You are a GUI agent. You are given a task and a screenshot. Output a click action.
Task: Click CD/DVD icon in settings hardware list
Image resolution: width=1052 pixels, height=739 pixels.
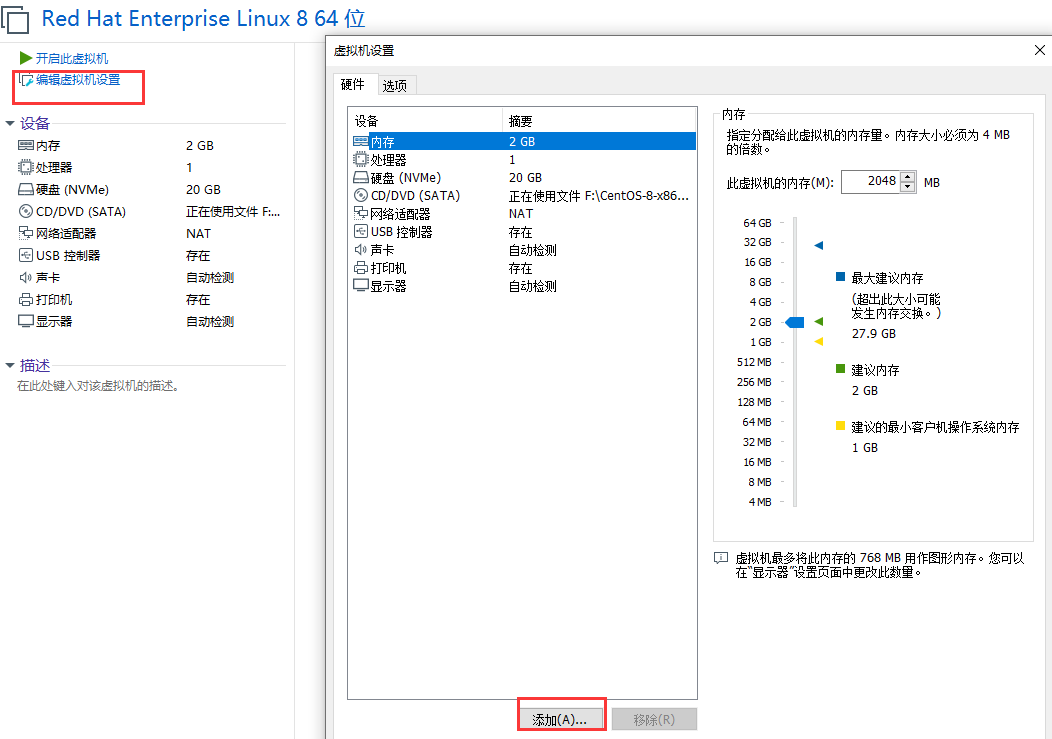pyautogui.click(x=360, y=195)
